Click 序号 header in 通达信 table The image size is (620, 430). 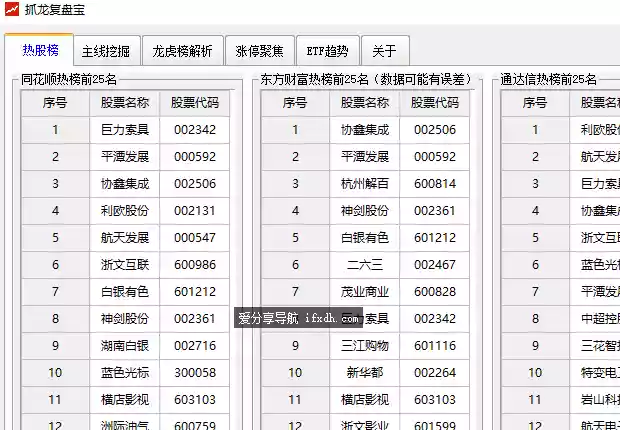pos(535,103)
